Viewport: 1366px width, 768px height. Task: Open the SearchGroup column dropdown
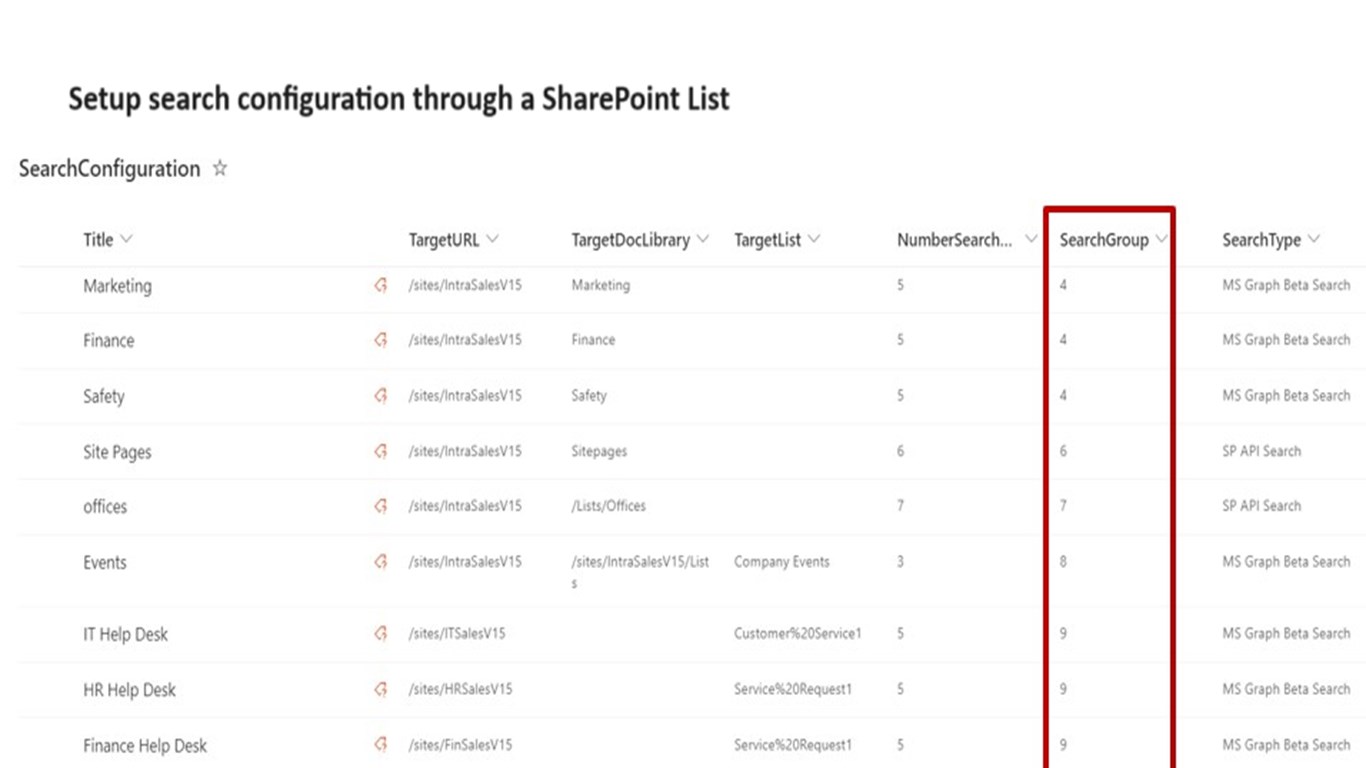[x=1161, y=240]
